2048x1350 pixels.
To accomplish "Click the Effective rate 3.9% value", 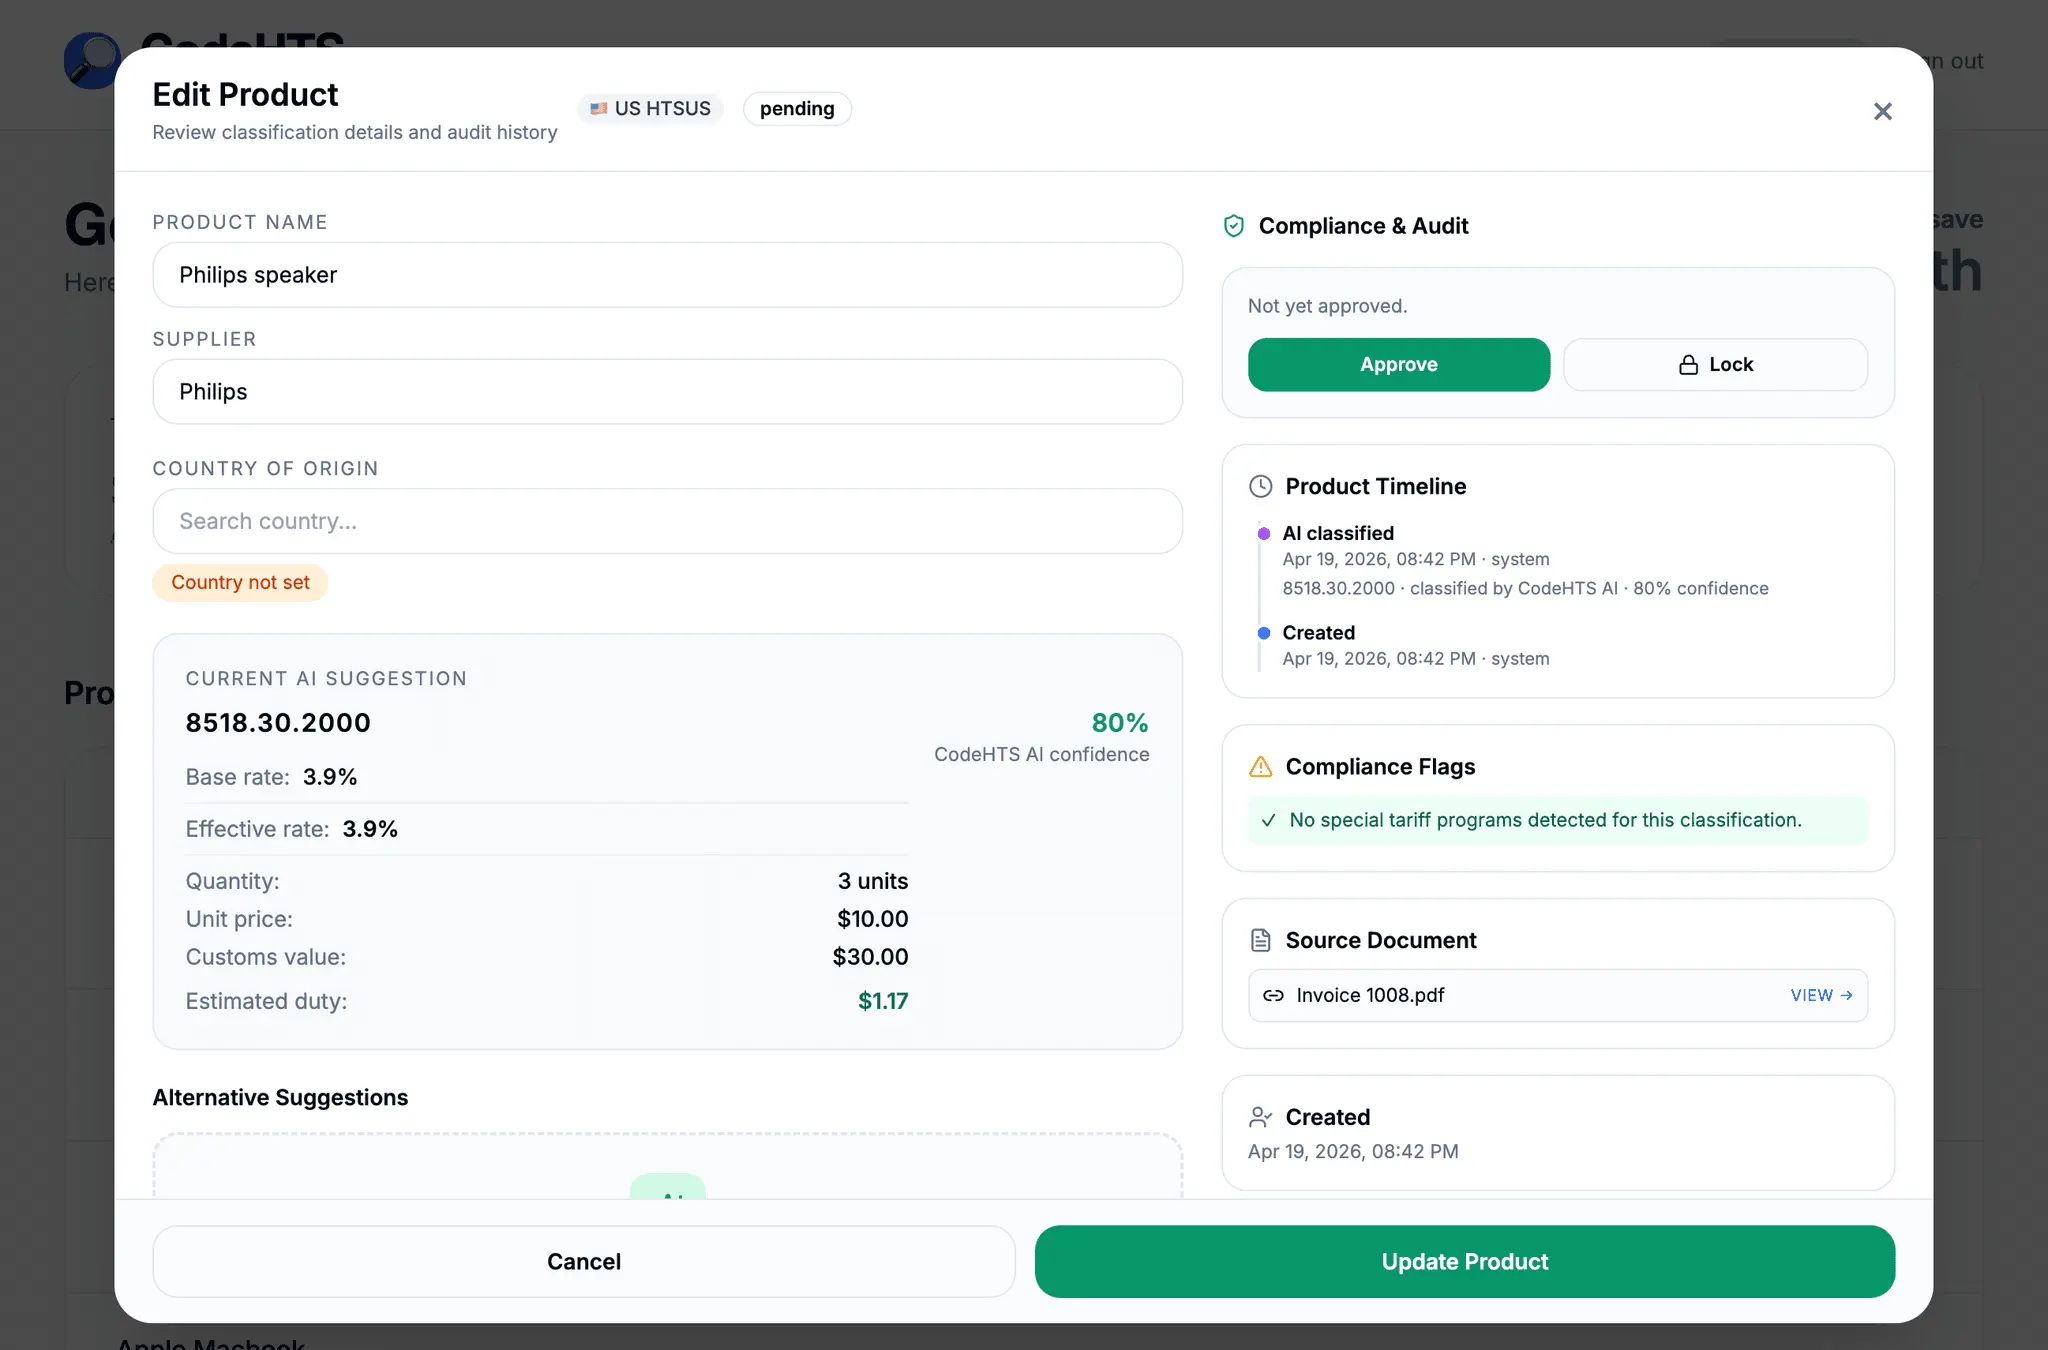I will (370, 830).
